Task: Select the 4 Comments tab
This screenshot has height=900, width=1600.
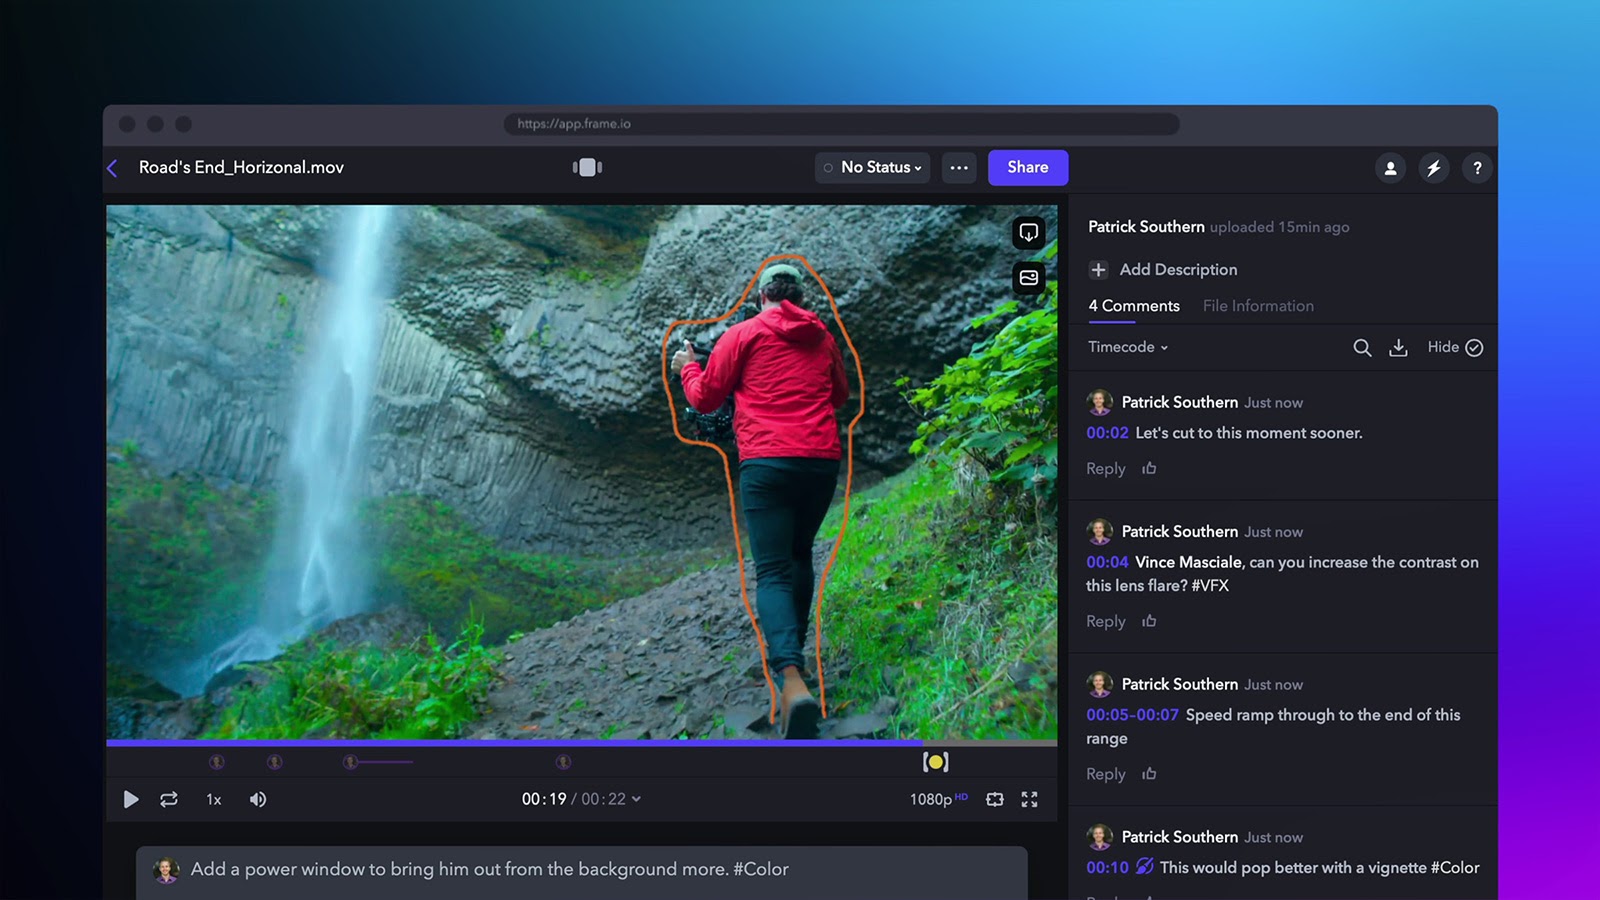Action: coord(1134,305)
